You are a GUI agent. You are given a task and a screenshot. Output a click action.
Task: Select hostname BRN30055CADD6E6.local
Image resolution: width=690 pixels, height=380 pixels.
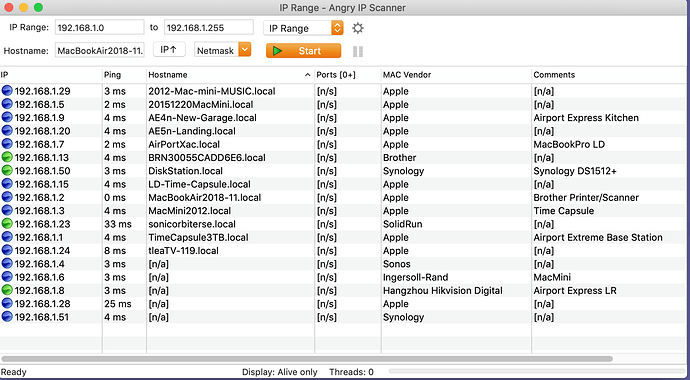[207, 157]
